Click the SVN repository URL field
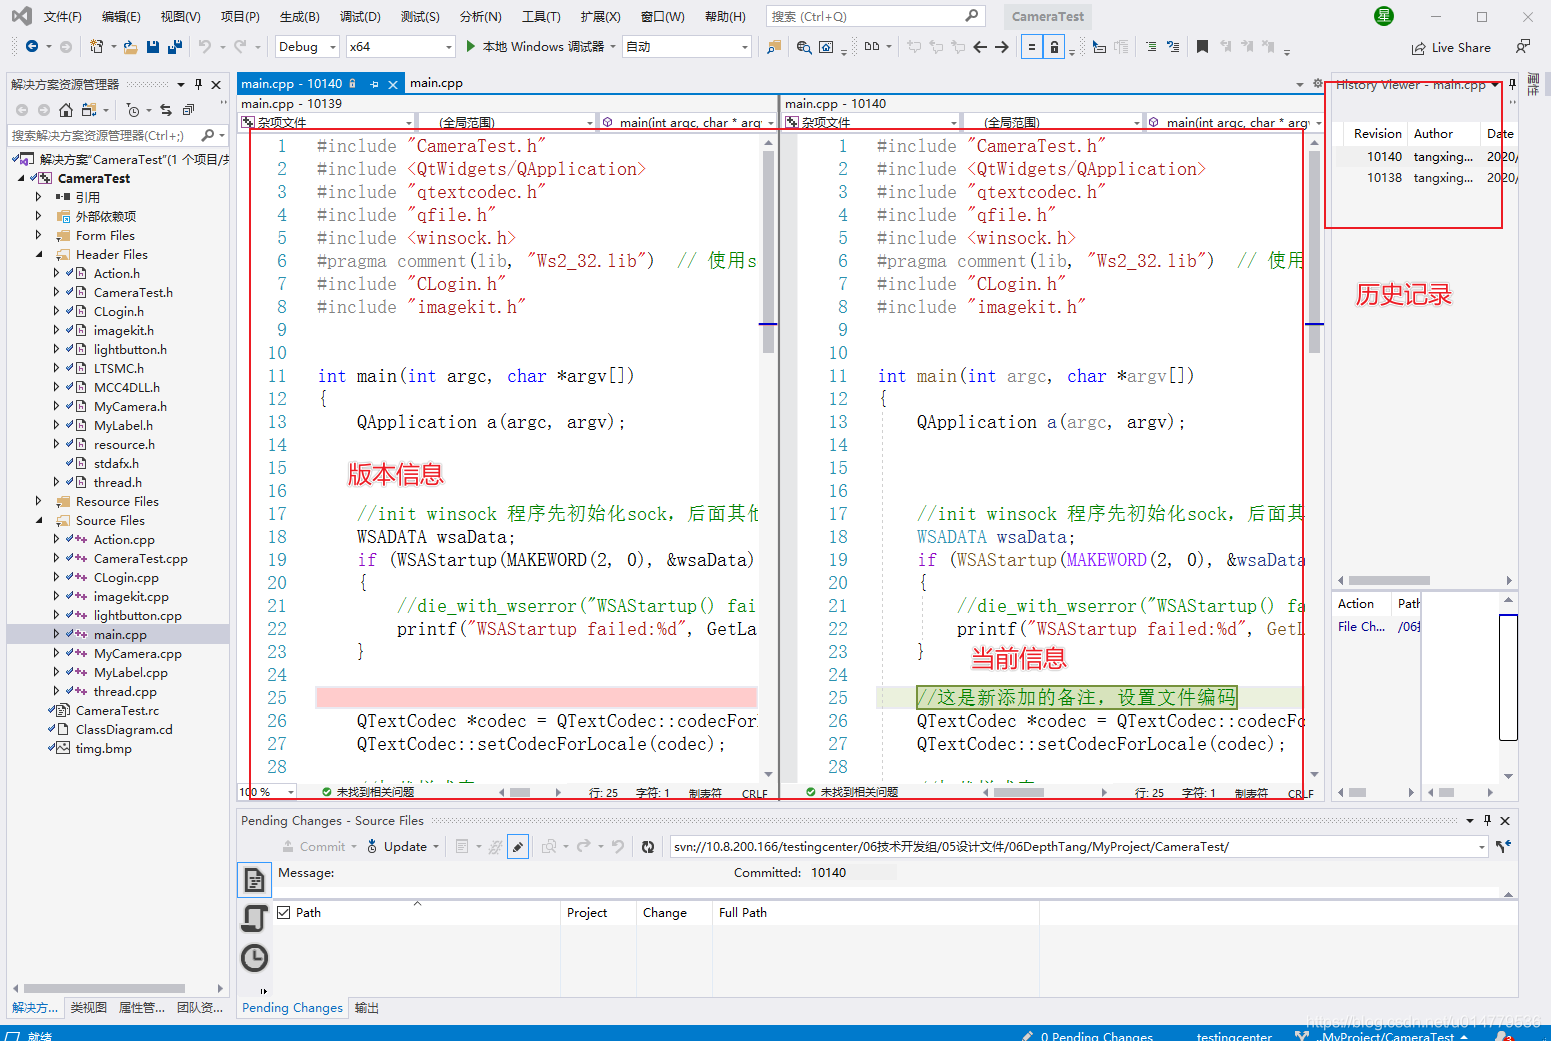The width and height of the screenshot is (1551, 1041). click(1000, 846)
